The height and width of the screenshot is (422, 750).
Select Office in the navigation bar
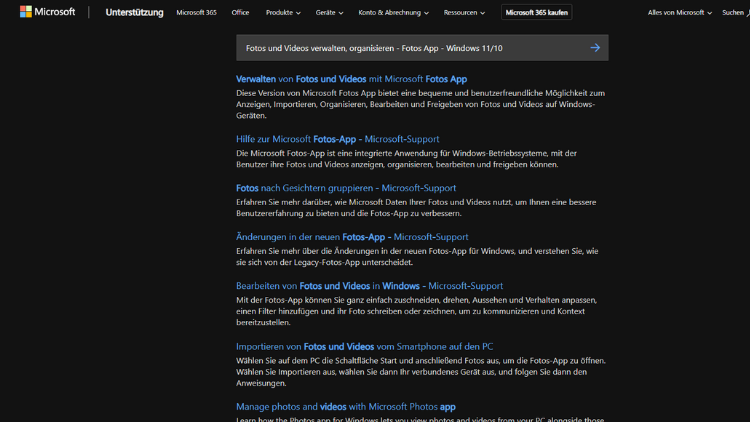[x=240, y=13]
